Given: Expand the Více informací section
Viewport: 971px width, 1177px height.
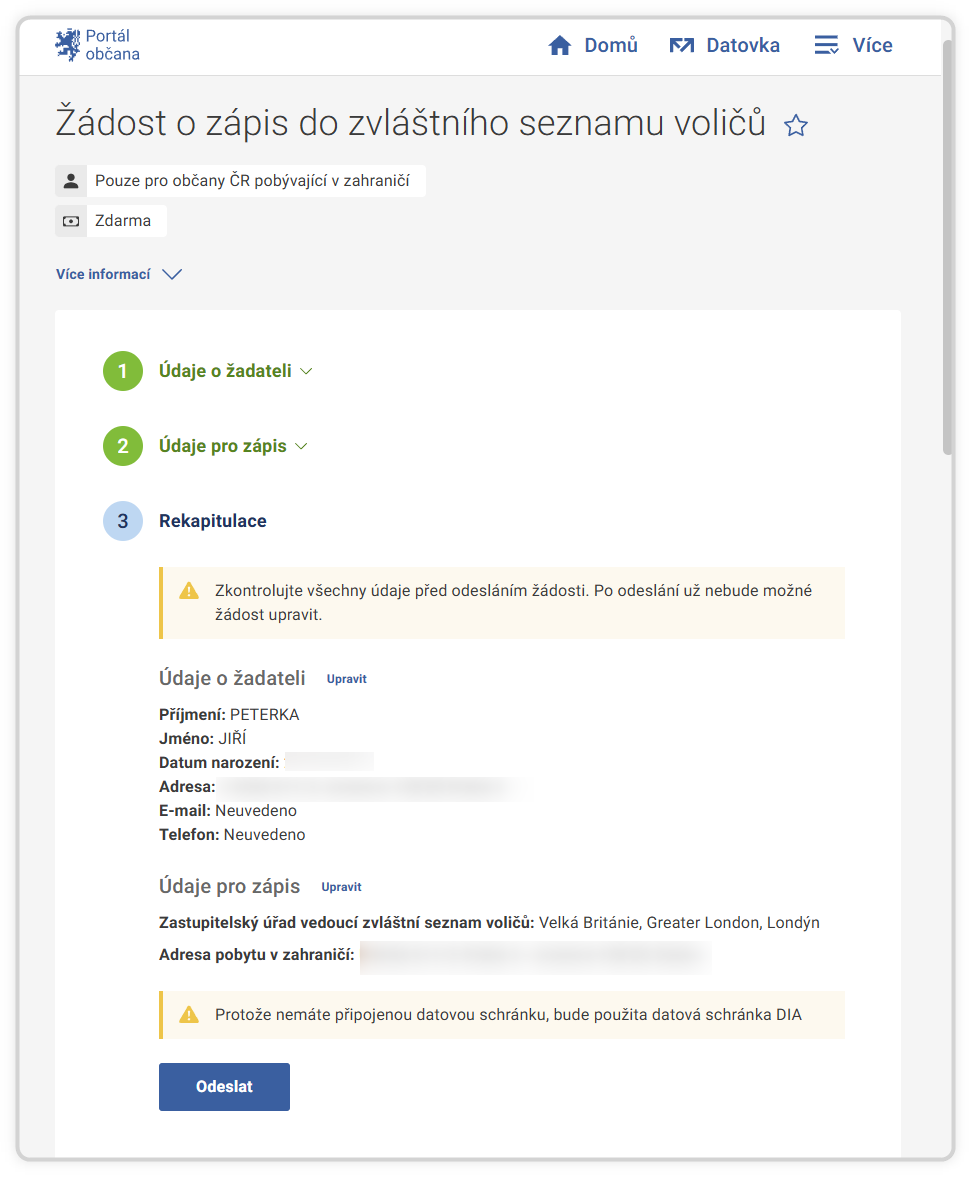Looking at the screenshot, I should [119, 274].
